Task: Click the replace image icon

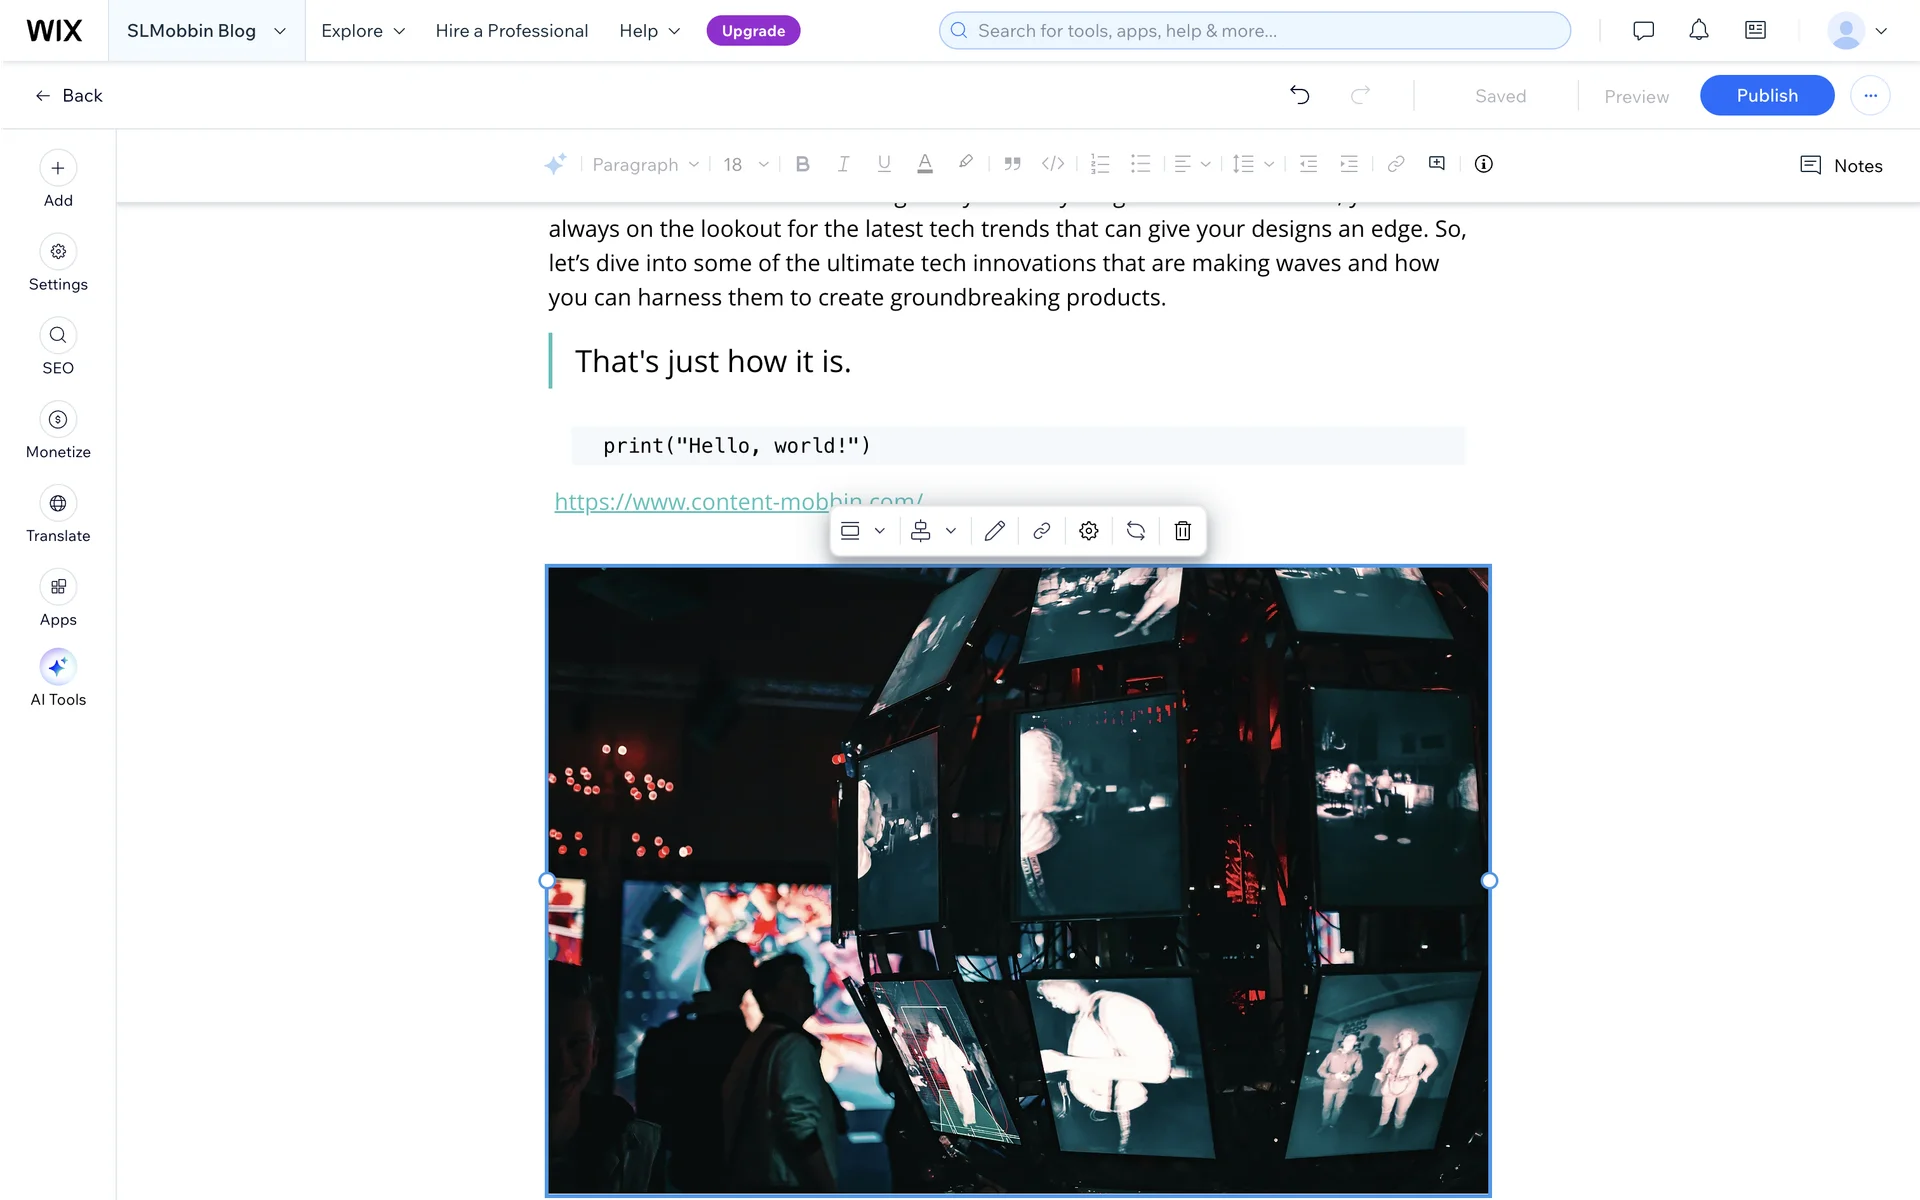Action: [x=1136, y=531]
